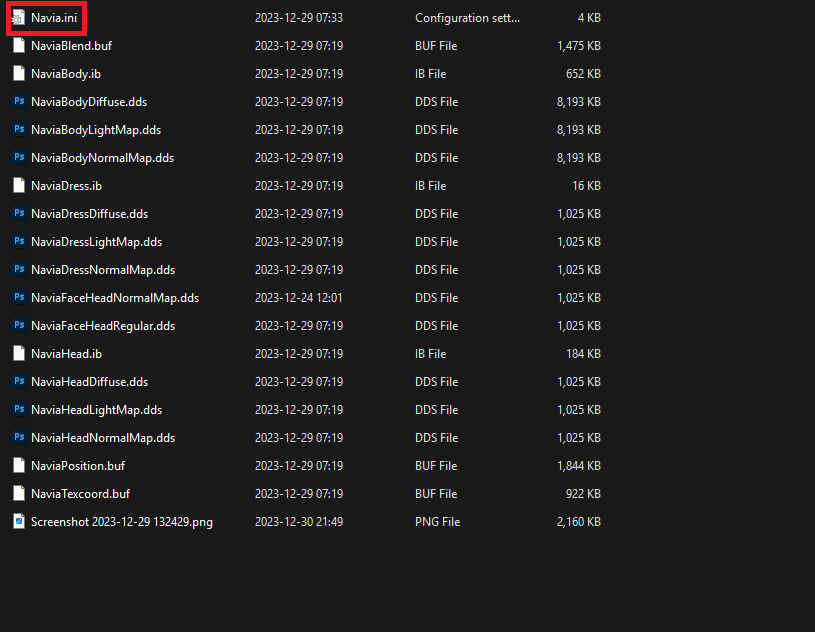Click the file icon of NaviaPosition.buf

click(x=19, y=466)
